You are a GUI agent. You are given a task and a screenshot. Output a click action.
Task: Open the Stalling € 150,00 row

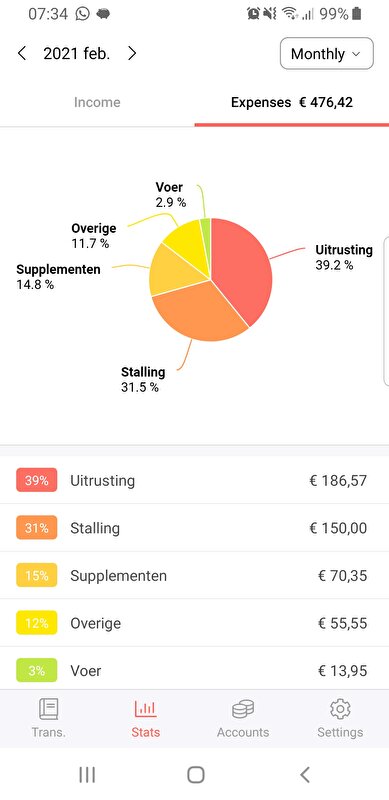[194, 528]
